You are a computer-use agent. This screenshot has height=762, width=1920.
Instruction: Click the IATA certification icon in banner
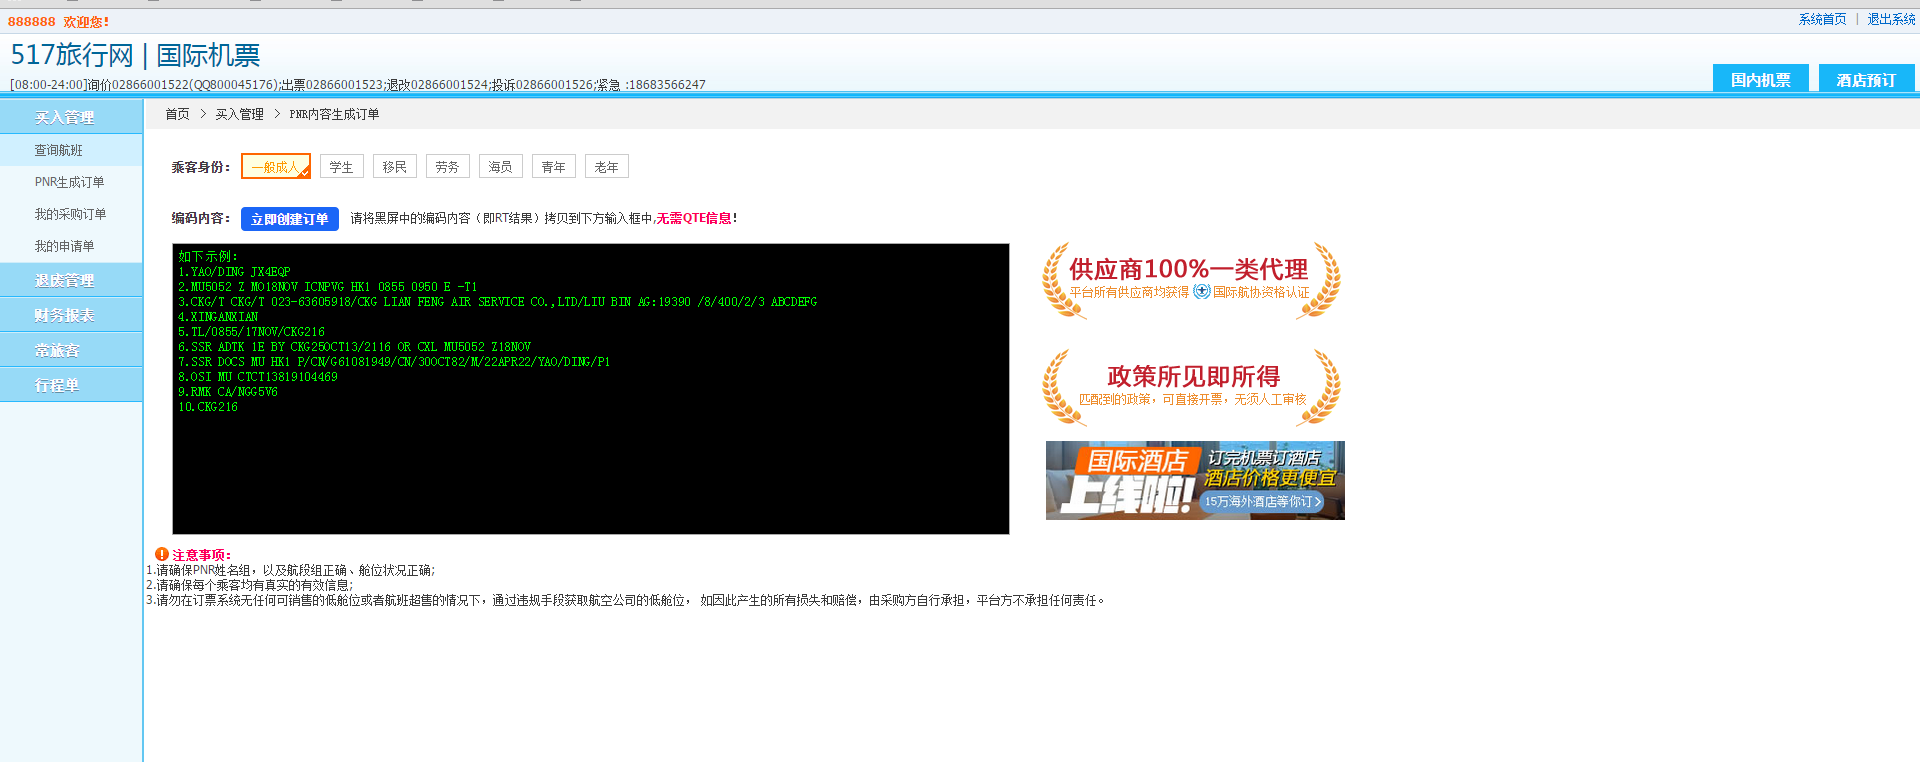[1202, 291]
